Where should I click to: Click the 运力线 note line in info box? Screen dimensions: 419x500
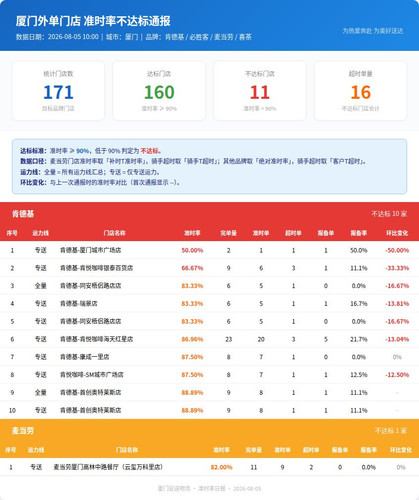pos(90,172)
